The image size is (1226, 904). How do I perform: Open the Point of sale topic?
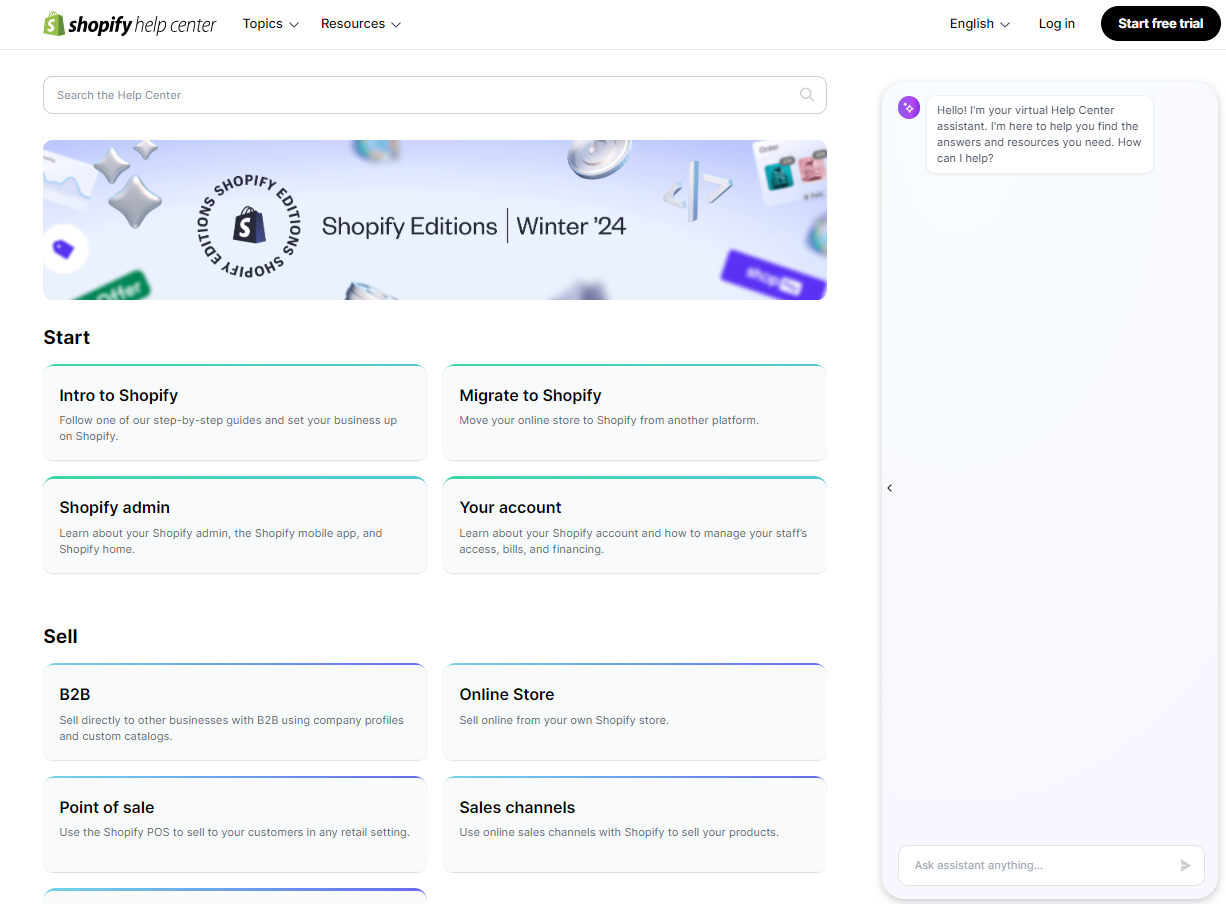(234, 824)
